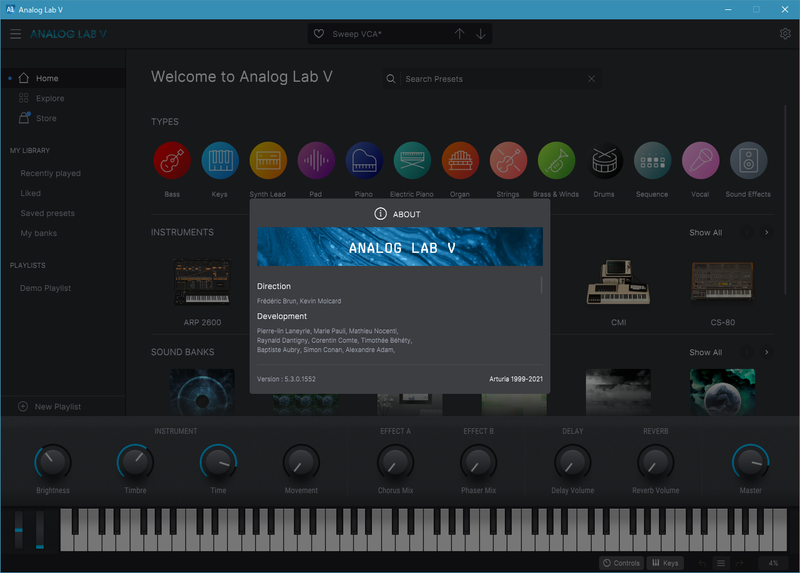Image resolution: width=800 pixels, height=573 pixels.
Task: Open the bottom bar history list icon
Action: click(721, 563)
